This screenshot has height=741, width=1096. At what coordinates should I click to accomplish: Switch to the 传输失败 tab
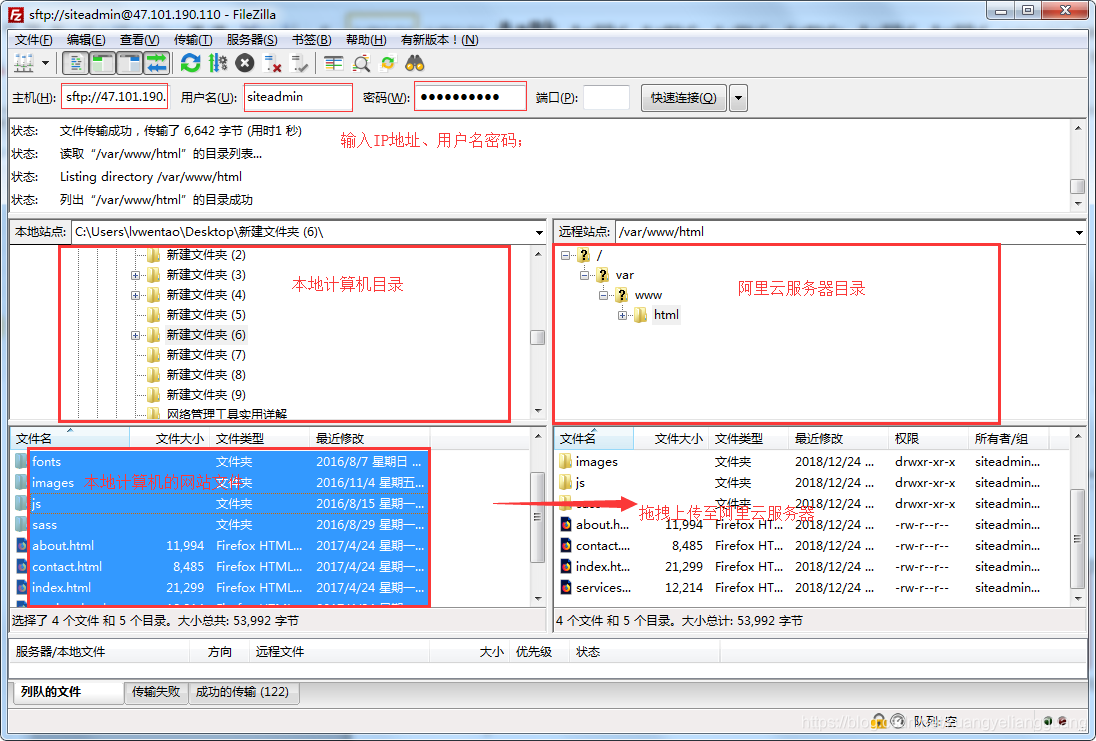156,692
